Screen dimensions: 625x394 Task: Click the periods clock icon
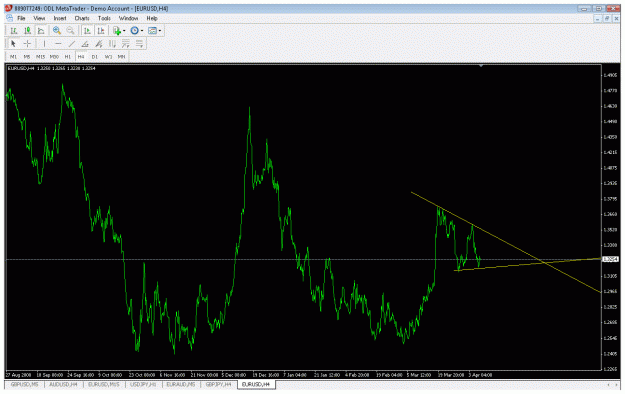click(x=135, y=31)
